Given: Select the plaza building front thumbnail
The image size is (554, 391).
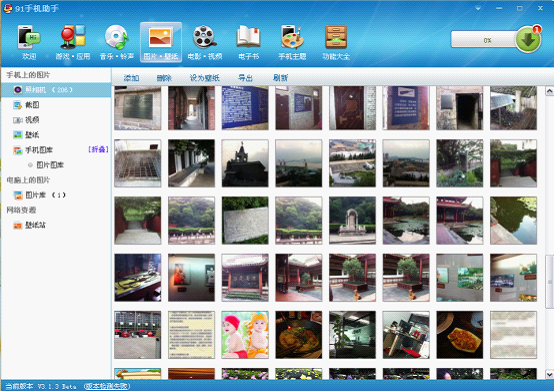Looking at the screenshot, I should click(137, 334).
